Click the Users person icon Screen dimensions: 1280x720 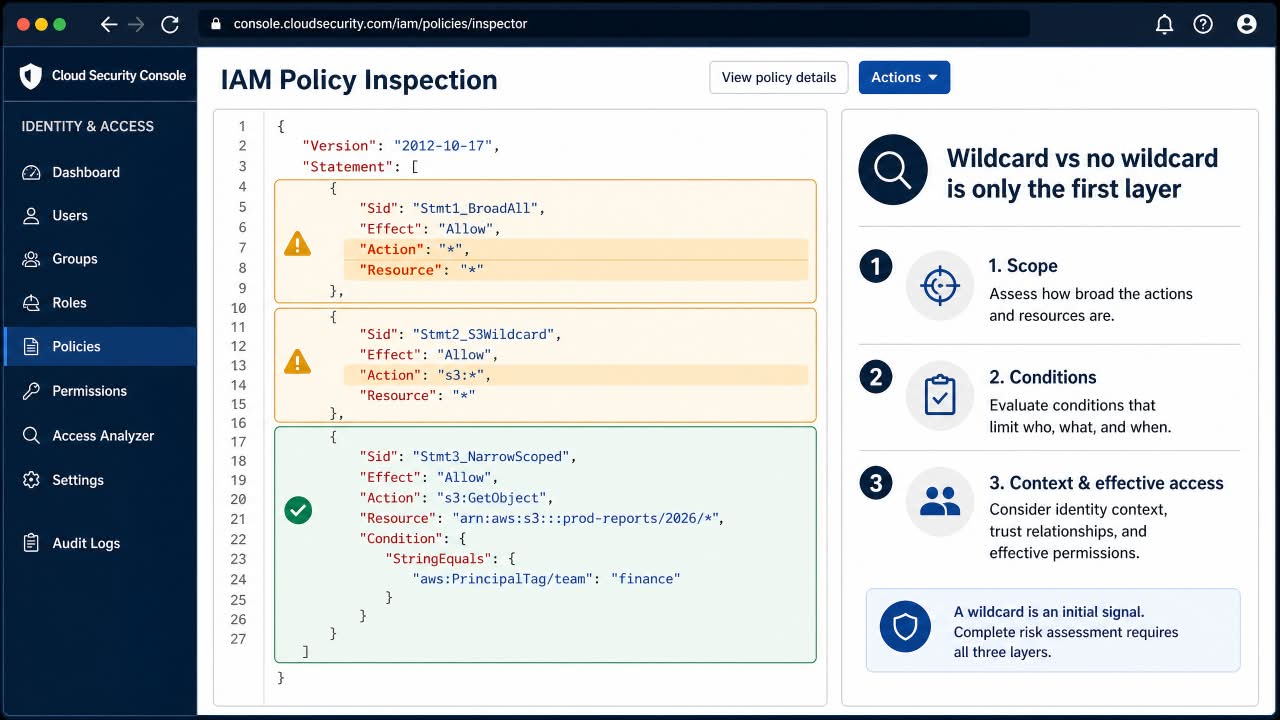(31, 215)
